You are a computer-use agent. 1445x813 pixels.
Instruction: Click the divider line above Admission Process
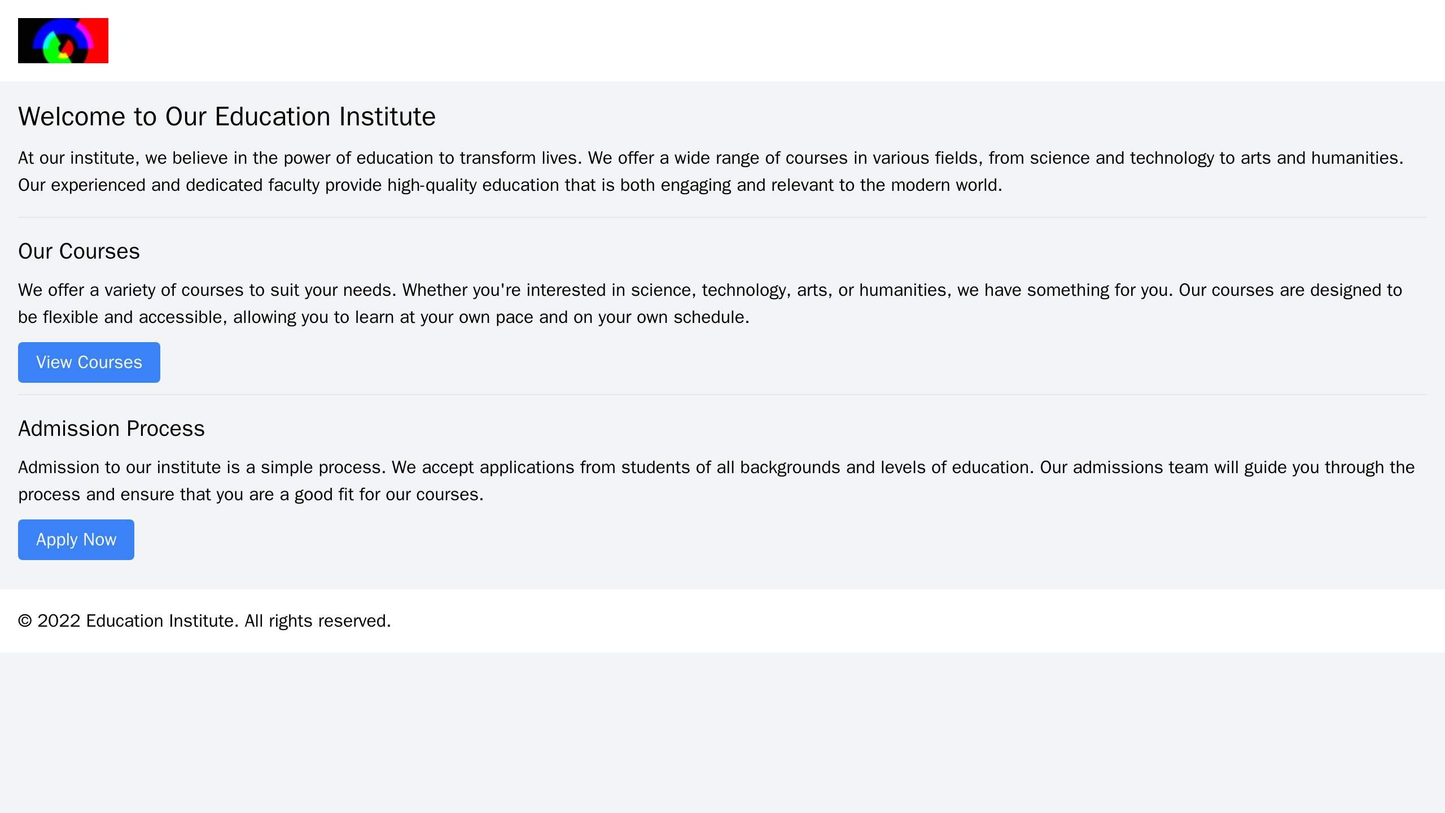tap(722, 395)
